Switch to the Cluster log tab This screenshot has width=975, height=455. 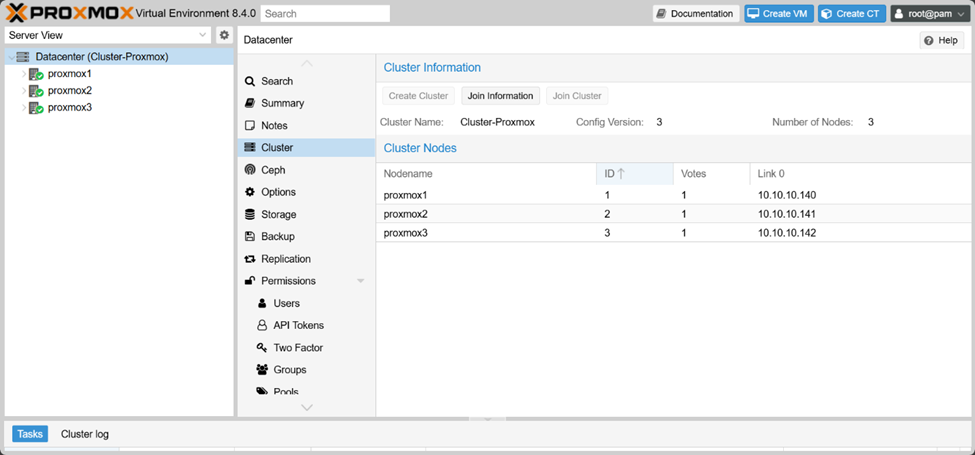pyautogui.click(x=85, y=434)
